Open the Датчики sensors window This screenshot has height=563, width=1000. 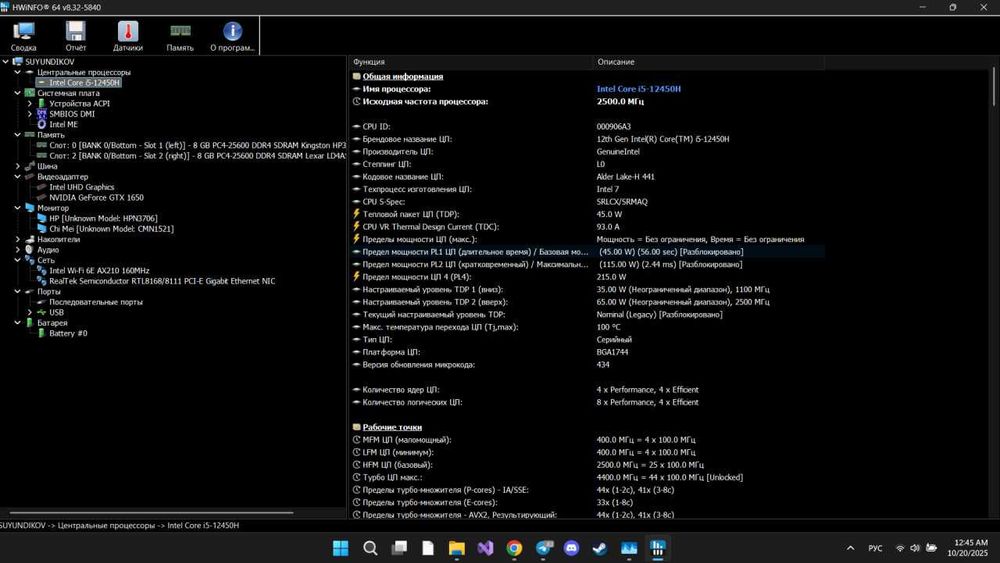point(127,35)
